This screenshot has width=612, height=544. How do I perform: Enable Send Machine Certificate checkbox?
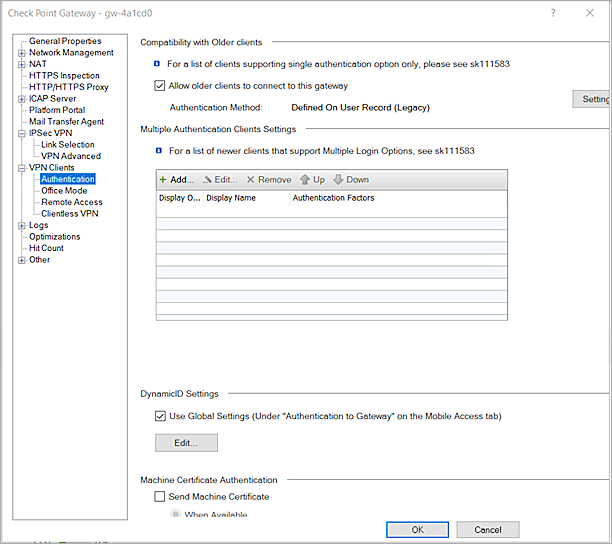[x=160, y=496]
